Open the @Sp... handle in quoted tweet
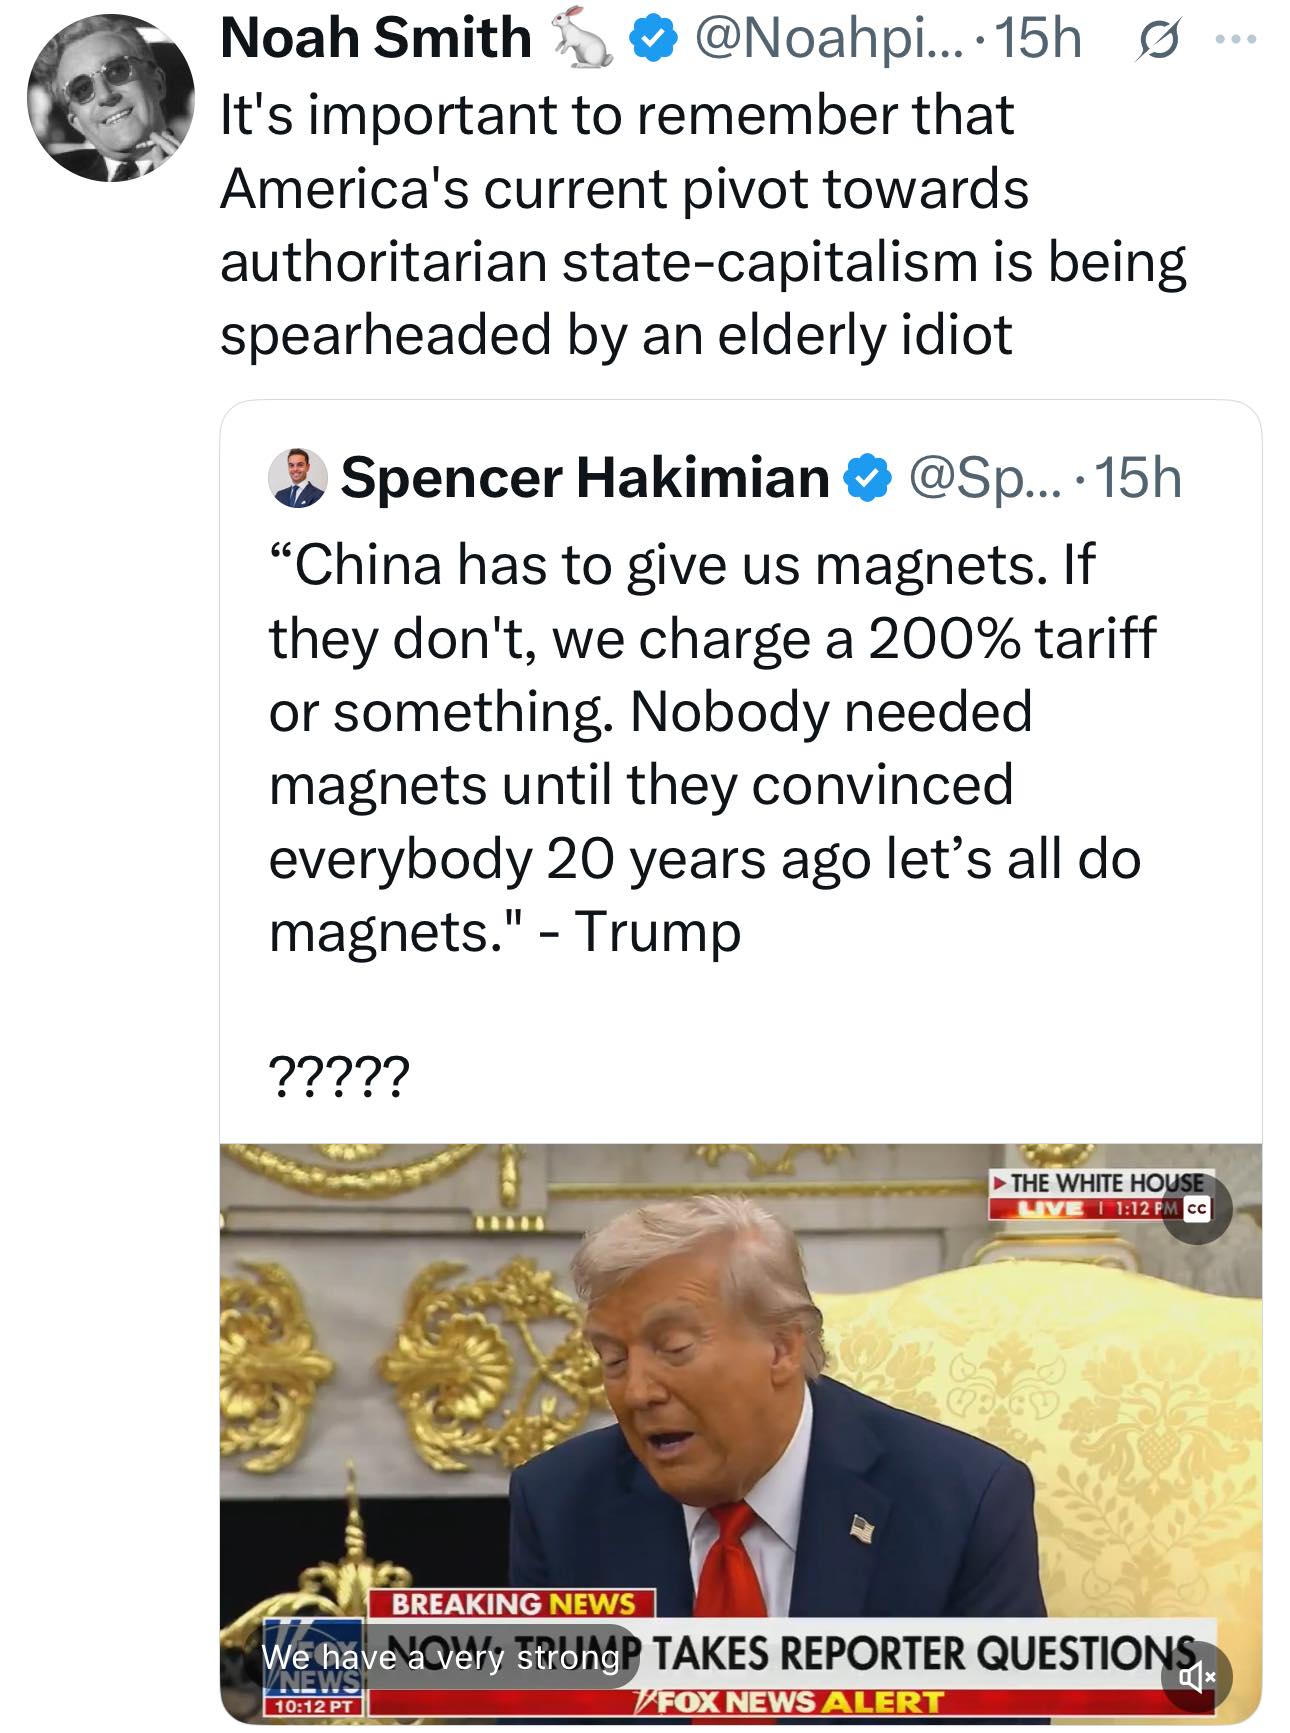 pyautogui.click(x=980, y=478)
